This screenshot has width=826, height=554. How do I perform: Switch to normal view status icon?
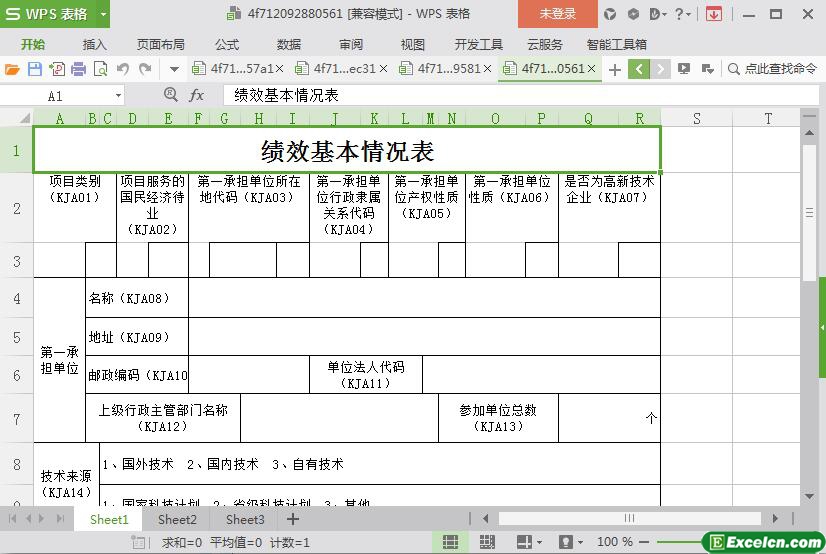[450, 542]
